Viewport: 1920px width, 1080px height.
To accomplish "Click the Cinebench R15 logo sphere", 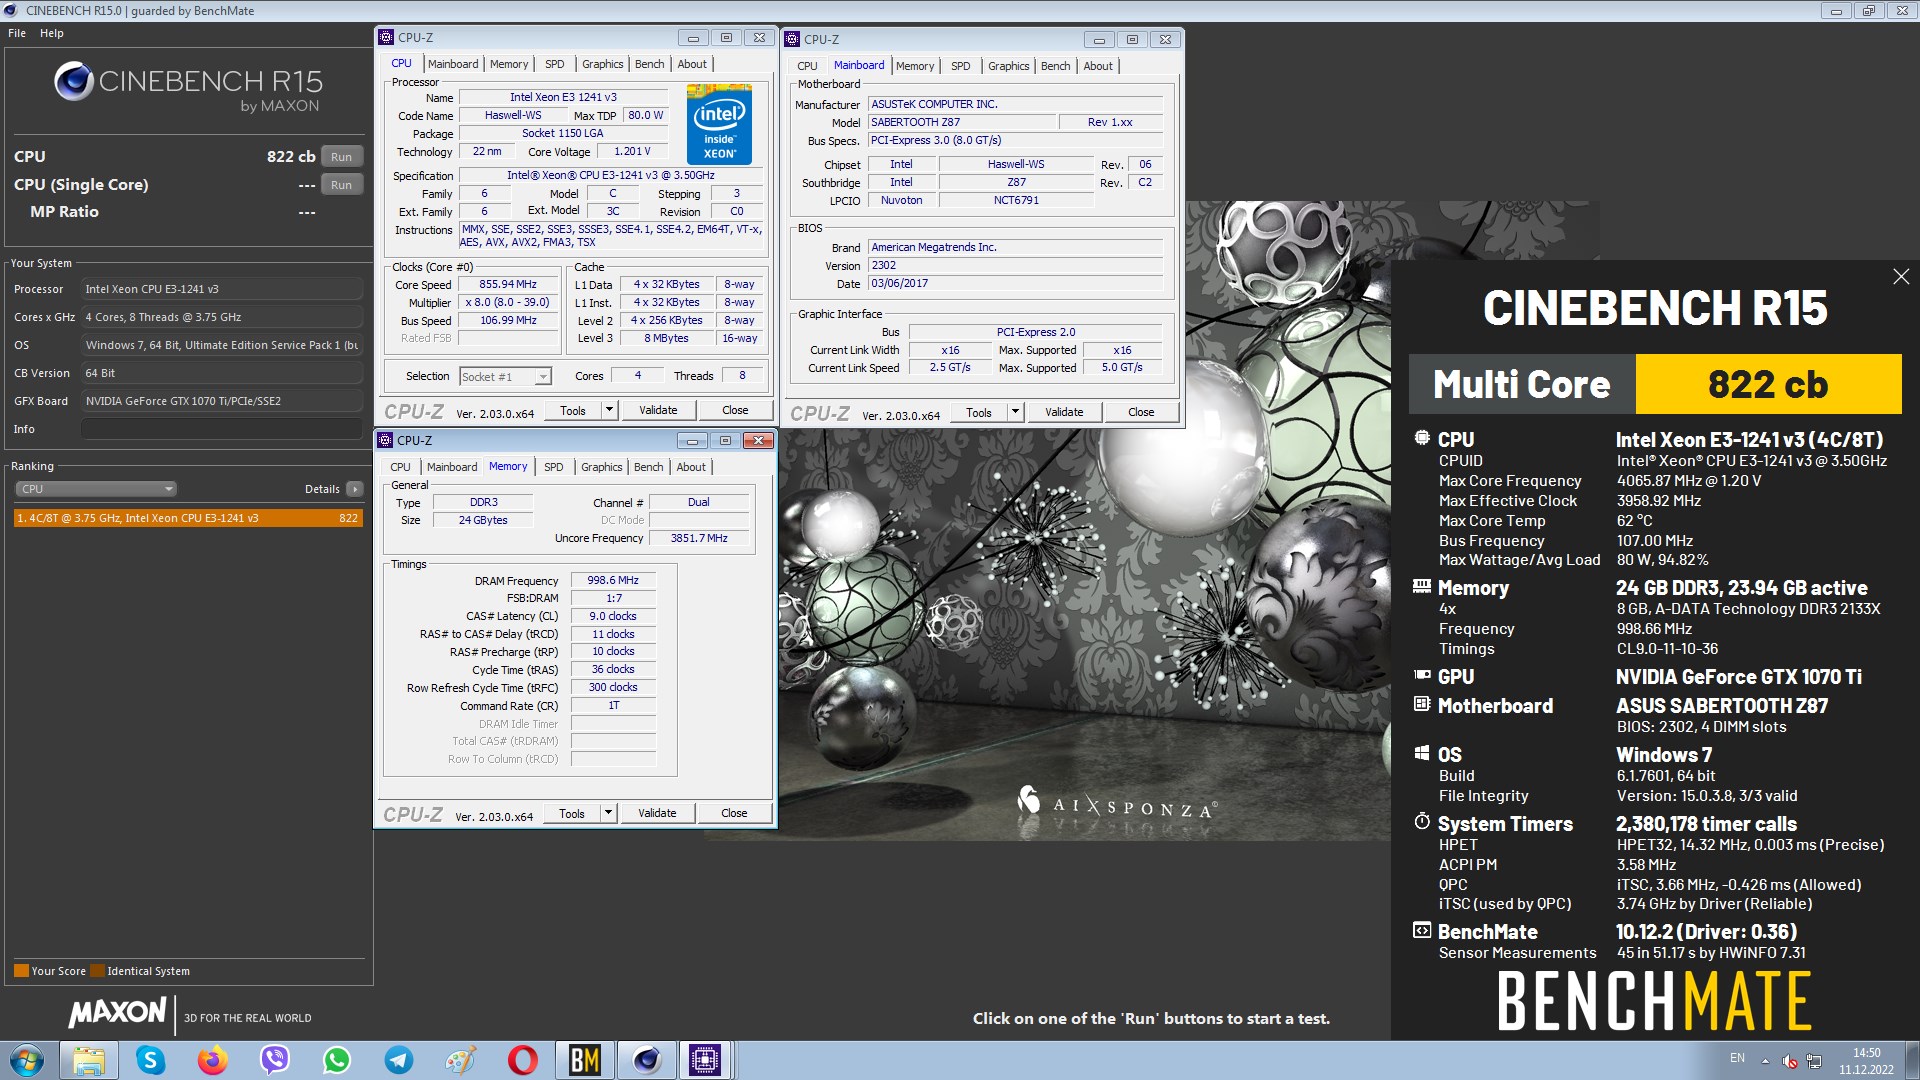I will pos(74,82).
